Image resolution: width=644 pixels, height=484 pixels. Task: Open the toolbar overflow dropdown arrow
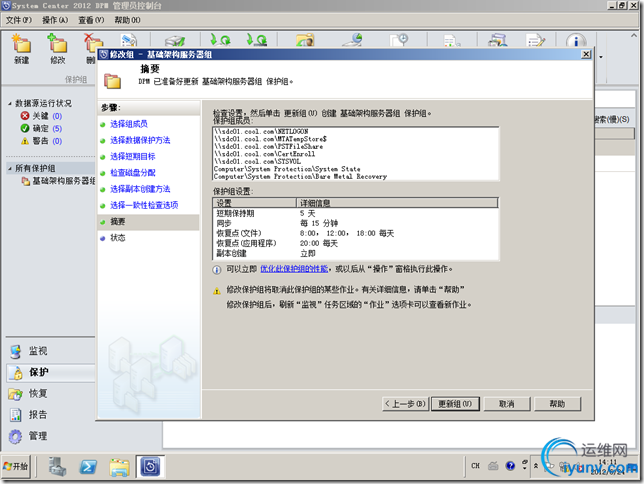coord(601,57)
